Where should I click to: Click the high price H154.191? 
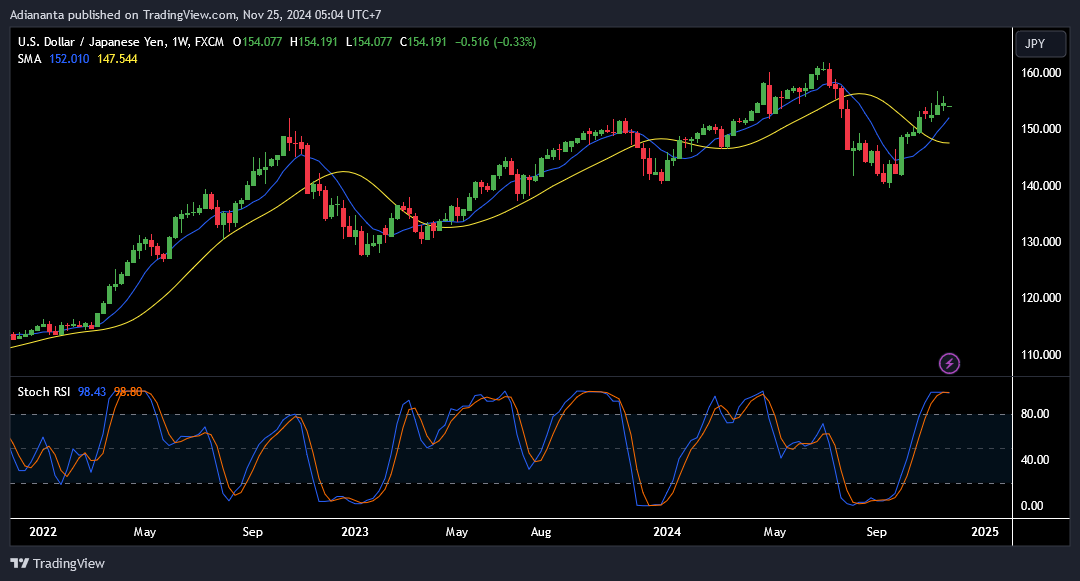(x=313, y=42)
